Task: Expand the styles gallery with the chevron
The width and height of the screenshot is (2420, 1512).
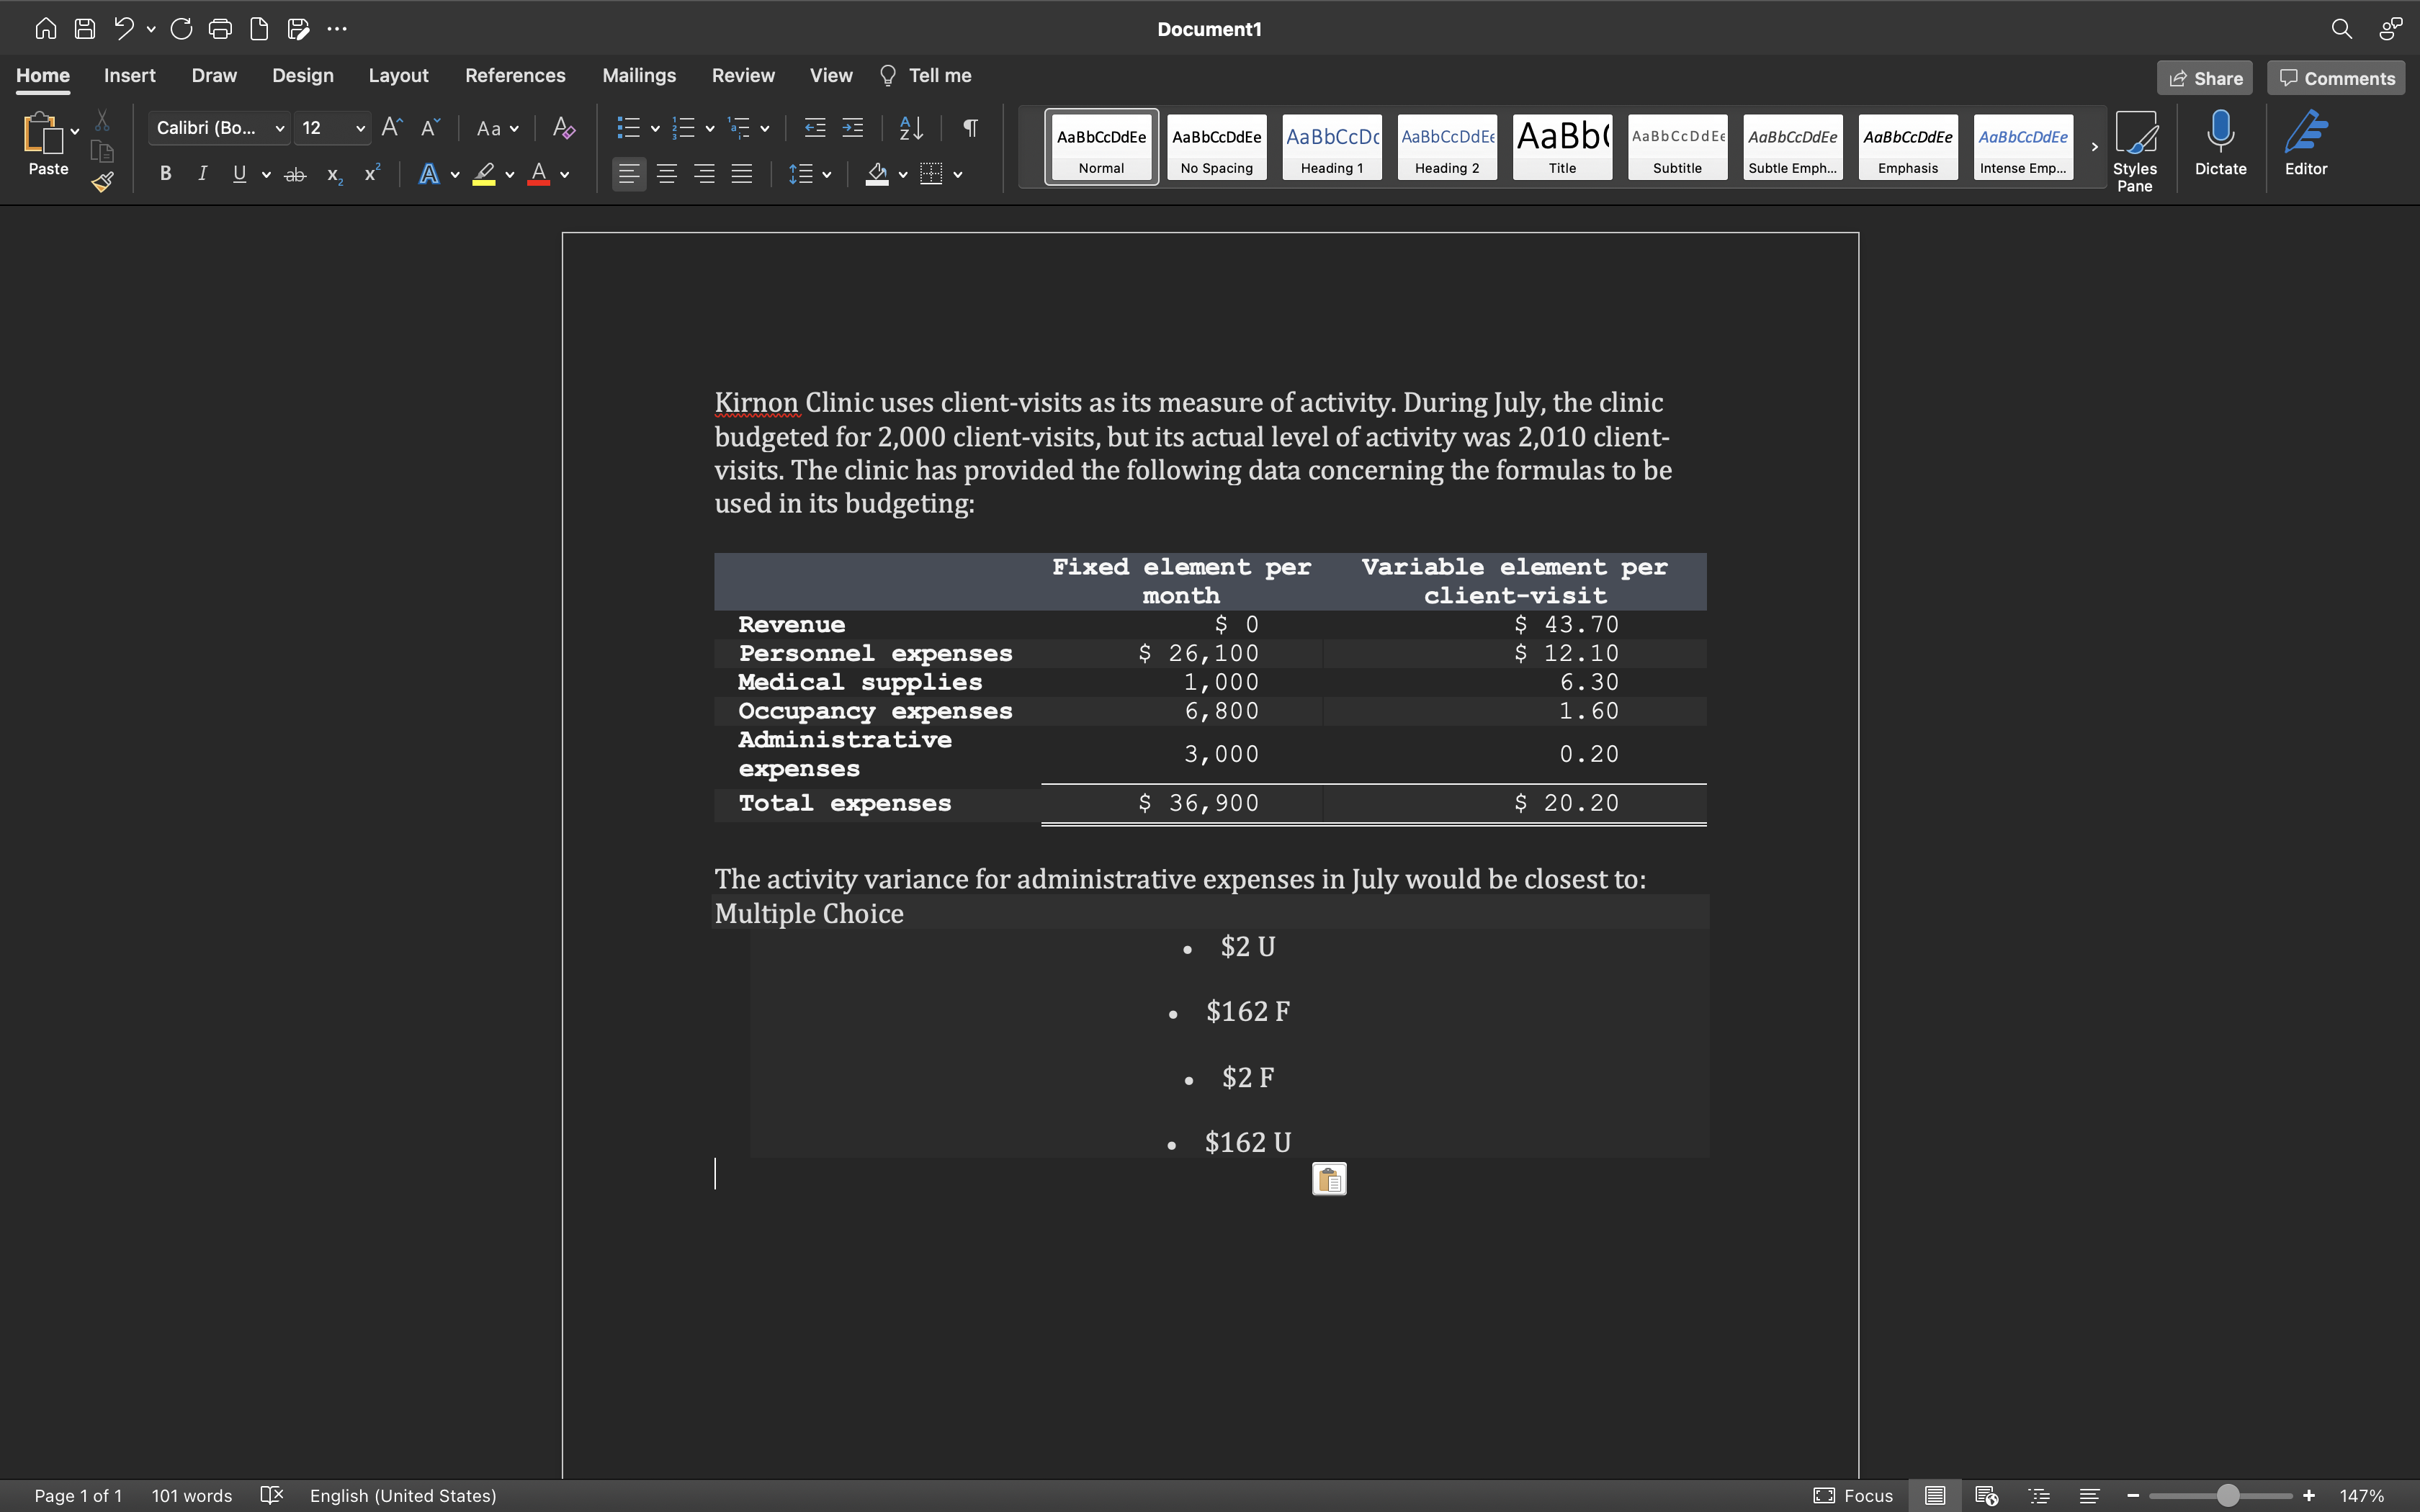Action: 2093,146
